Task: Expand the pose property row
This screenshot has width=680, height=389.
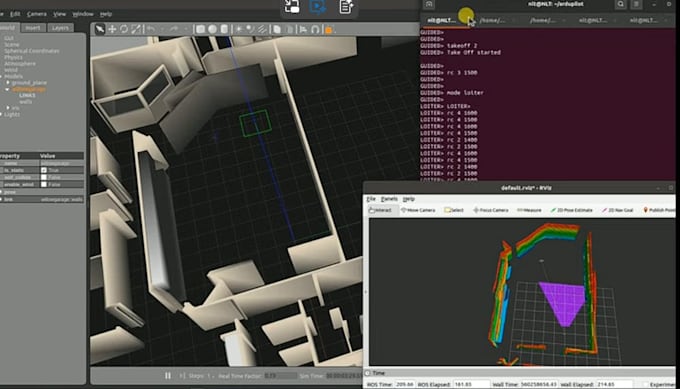Action: (x=2, y=192)
